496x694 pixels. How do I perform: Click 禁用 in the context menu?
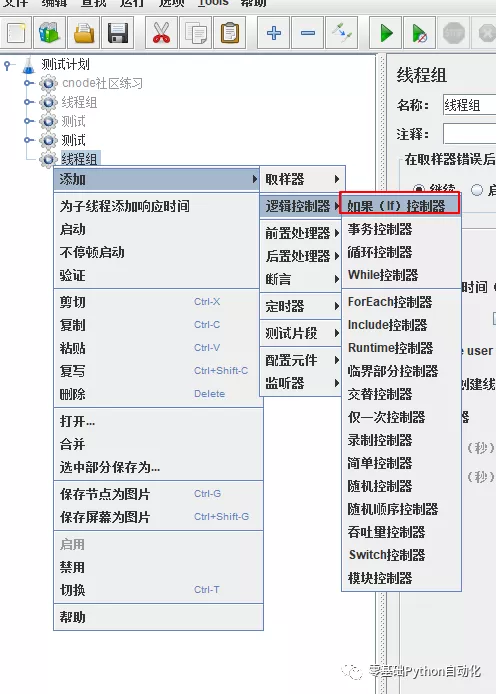158,567
